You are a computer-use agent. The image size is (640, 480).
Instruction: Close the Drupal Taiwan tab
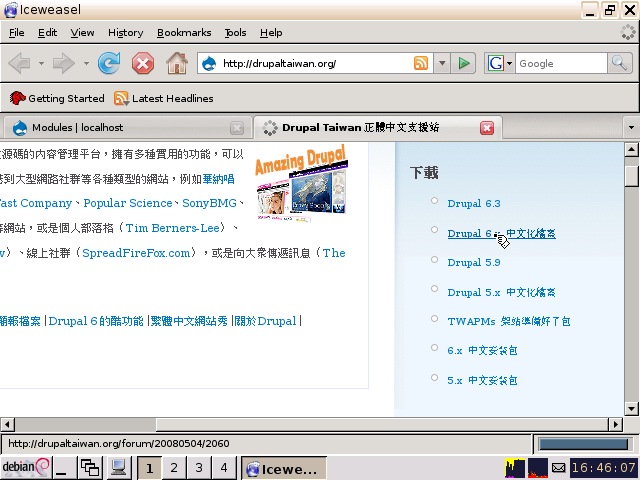pyautogui.click(x=487, y=128)
